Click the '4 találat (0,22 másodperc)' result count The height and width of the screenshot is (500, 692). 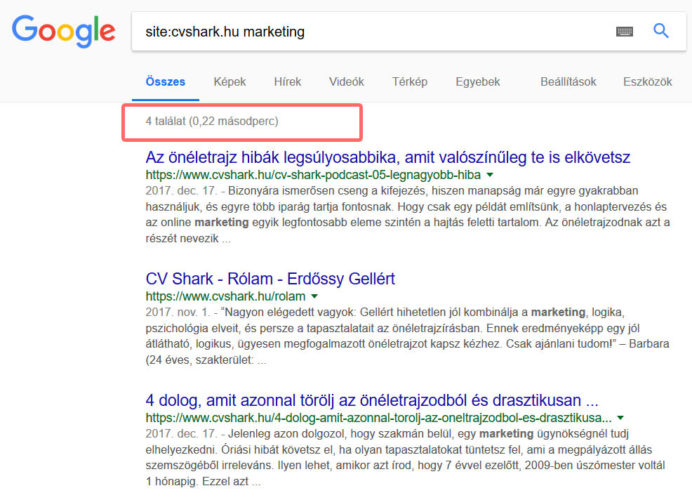tap(212, 121)
